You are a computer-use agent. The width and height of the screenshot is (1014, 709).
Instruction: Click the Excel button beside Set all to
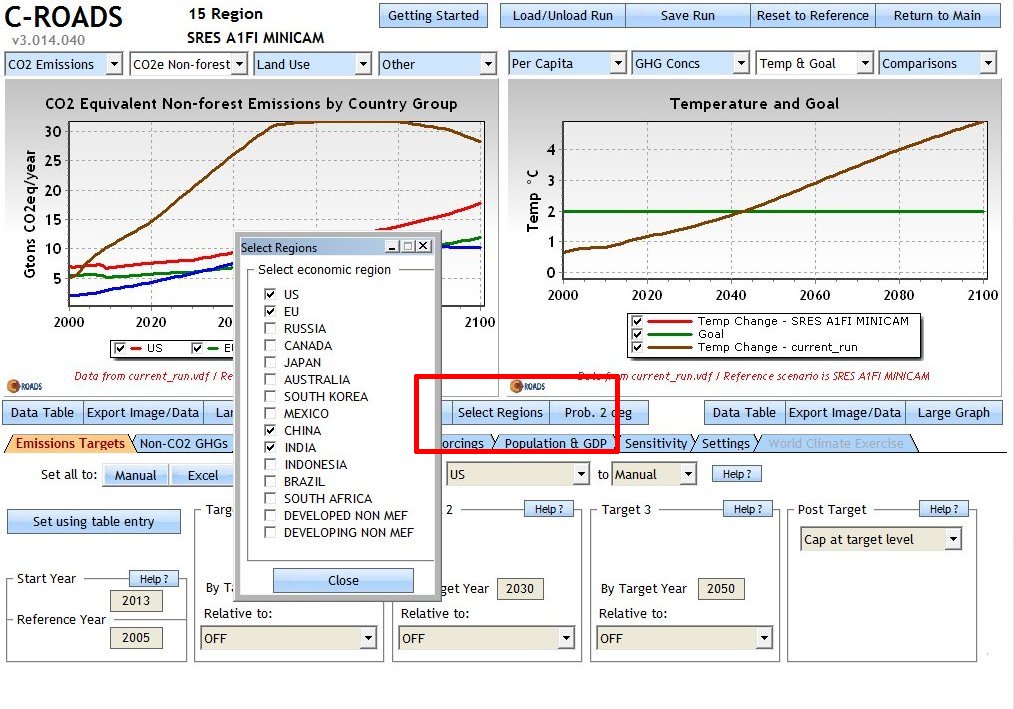(x=202, y=475)
